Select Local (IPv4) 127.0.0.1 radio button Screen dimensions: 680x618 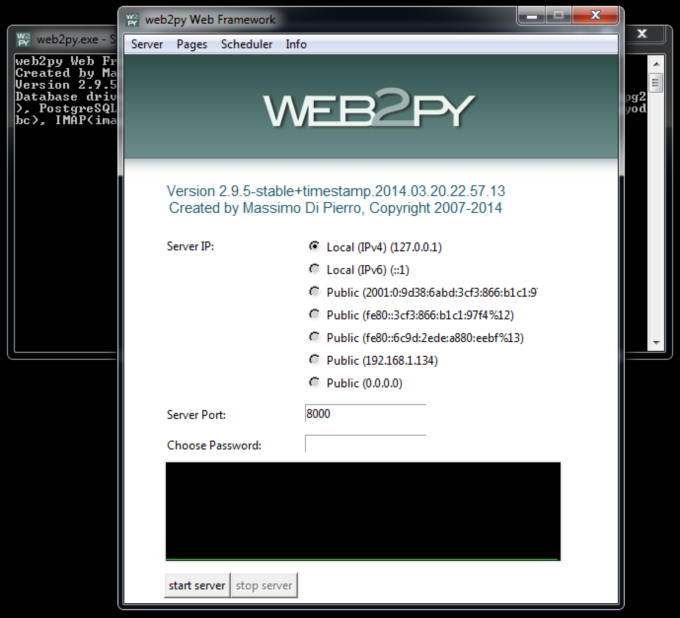coord(314,246)
